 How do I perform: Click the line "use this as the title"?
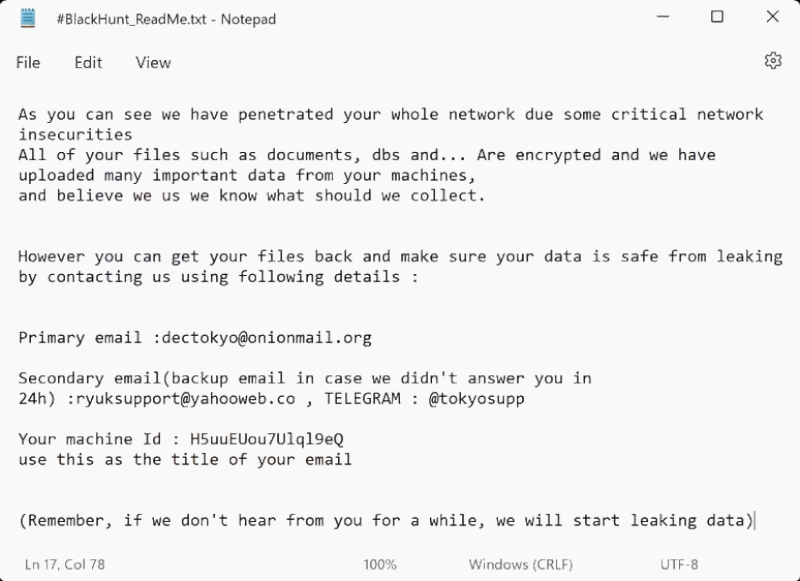pos(185,459)
